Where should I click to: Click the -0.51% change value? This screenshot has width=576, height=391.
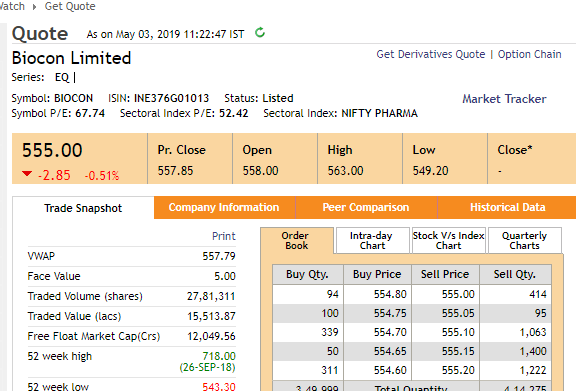click(102, 176)
